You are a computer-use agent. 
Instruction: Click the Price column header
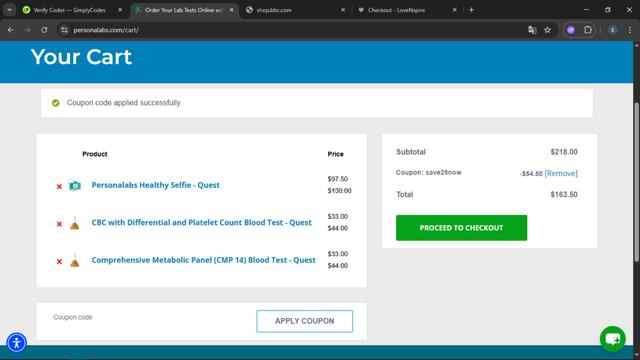[336, 154]
